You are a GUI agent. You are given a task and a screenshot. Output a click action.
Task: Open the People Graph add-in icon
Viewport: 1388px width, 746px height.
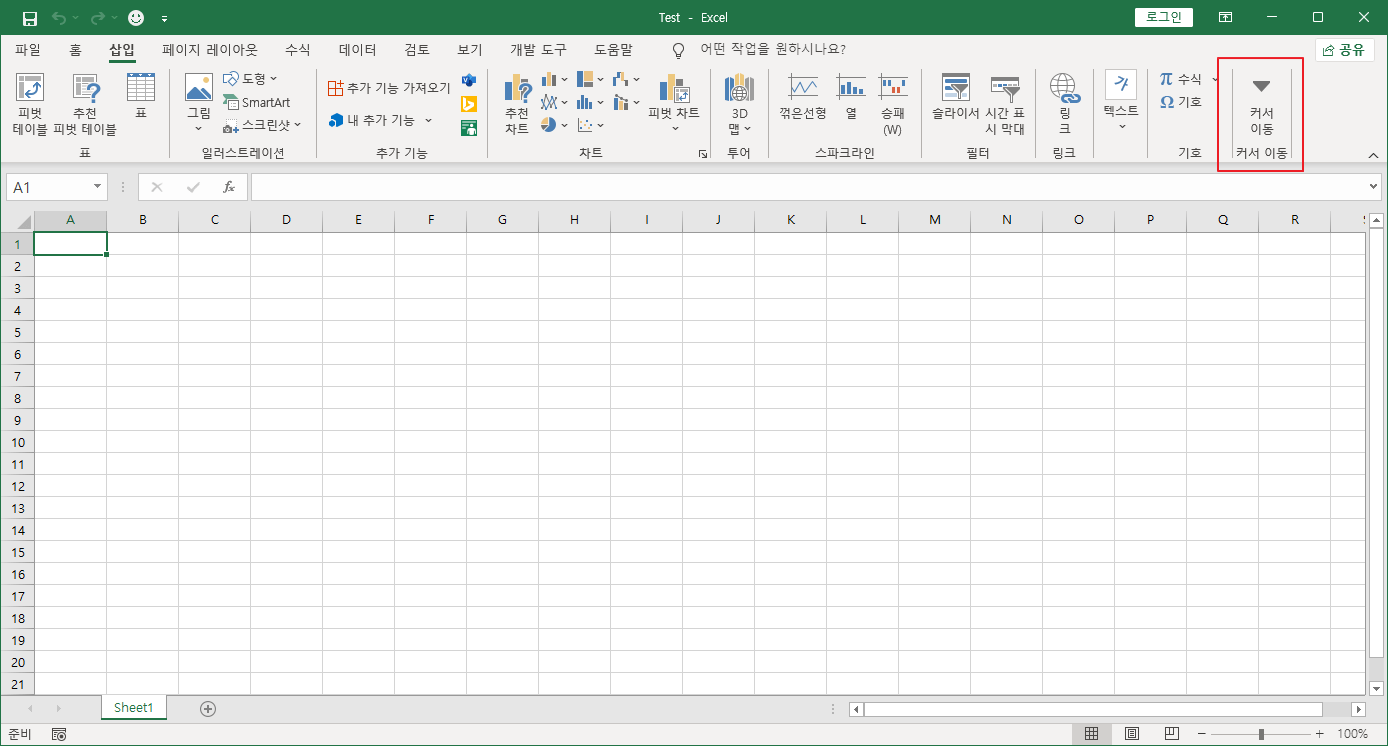pos(469,128)
